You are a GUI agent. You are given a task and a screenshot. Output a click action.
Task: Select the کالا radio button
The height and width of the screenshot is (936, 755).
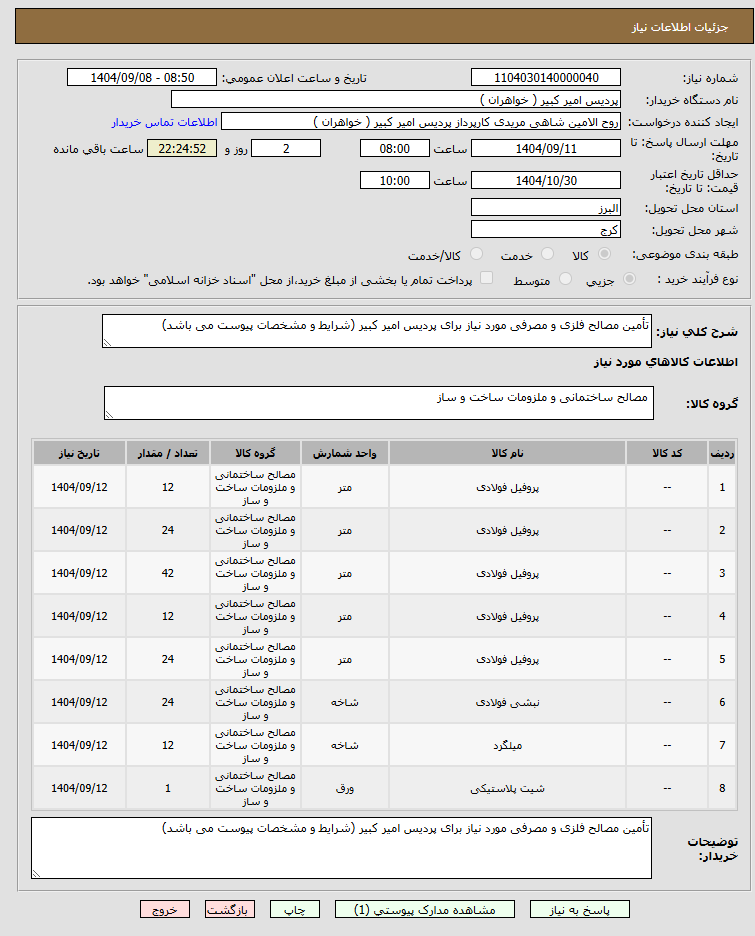point(605,254)
